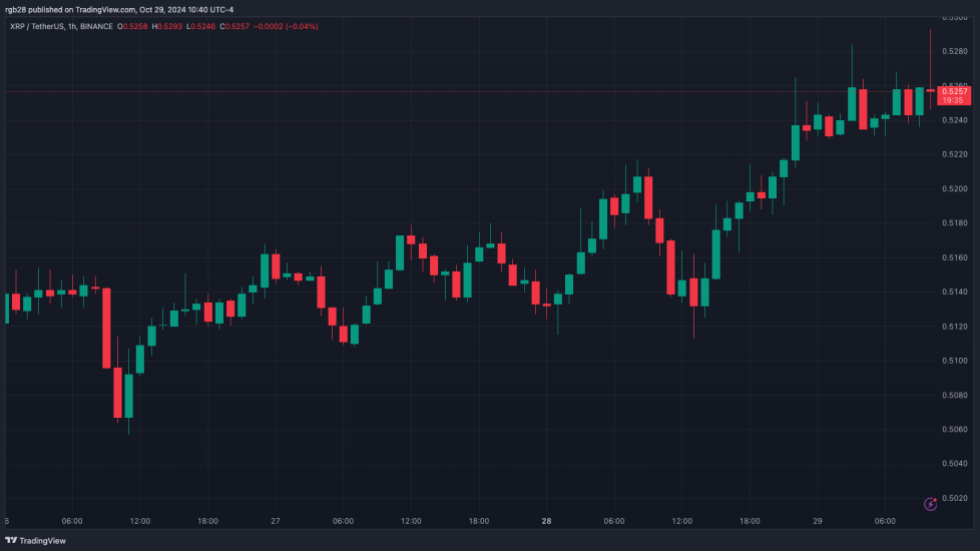
Task: Click the BINANCE exchange label
Action: [94, 26]
